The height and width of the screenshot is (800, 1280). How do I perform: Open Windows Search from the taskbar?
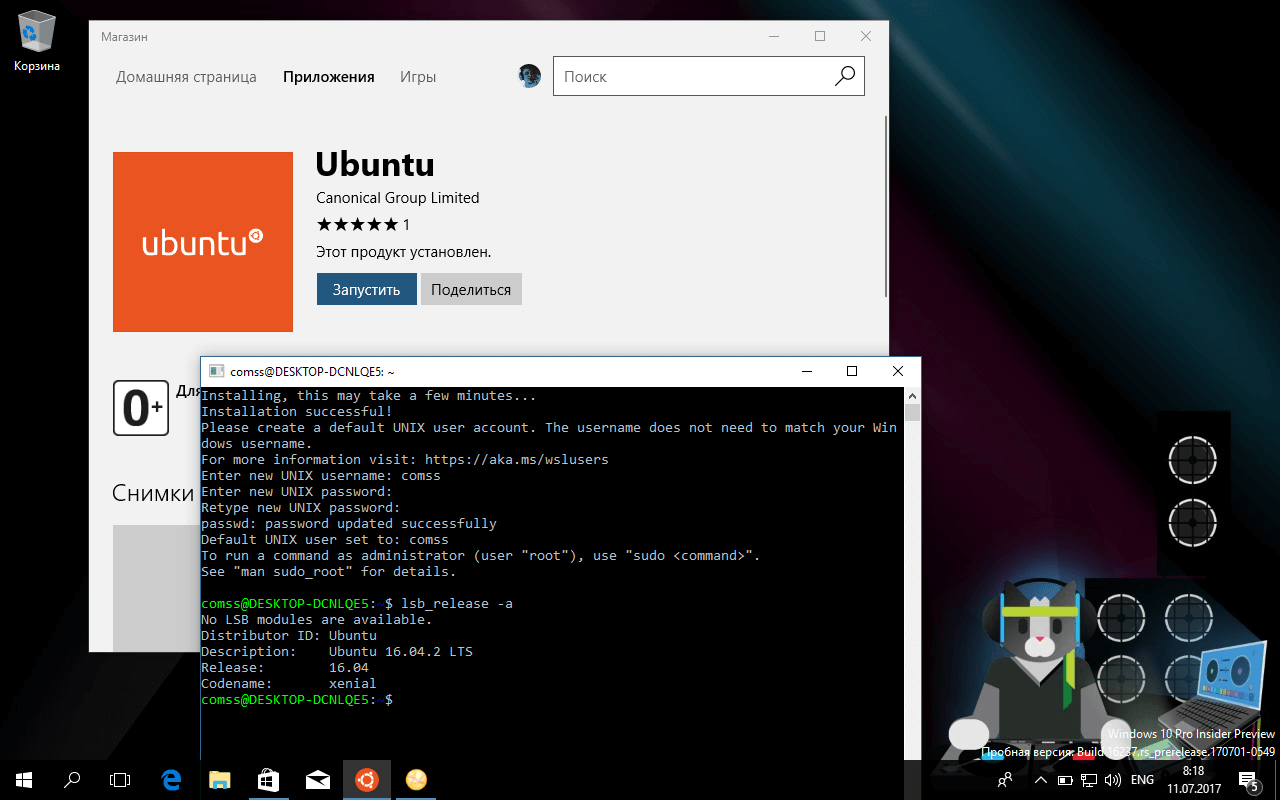coord(70,779)
